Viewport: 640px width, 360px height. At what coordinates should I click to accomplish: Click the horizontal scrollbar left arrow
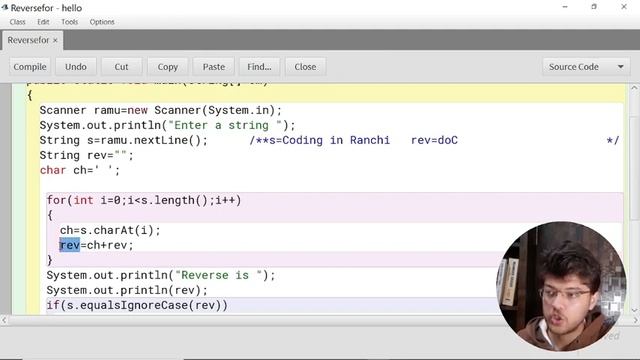pos(4,320)
